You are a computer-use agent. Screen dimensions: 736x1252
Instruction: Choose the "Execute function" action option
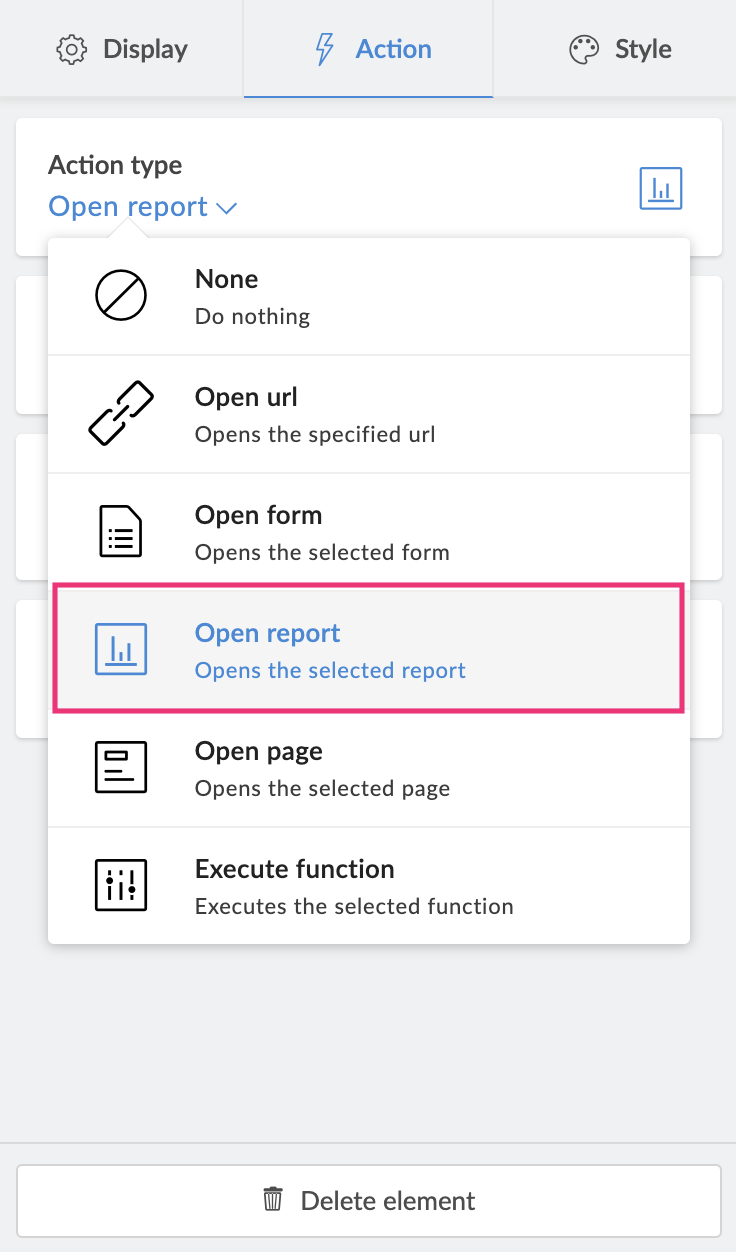click(368, 886)
